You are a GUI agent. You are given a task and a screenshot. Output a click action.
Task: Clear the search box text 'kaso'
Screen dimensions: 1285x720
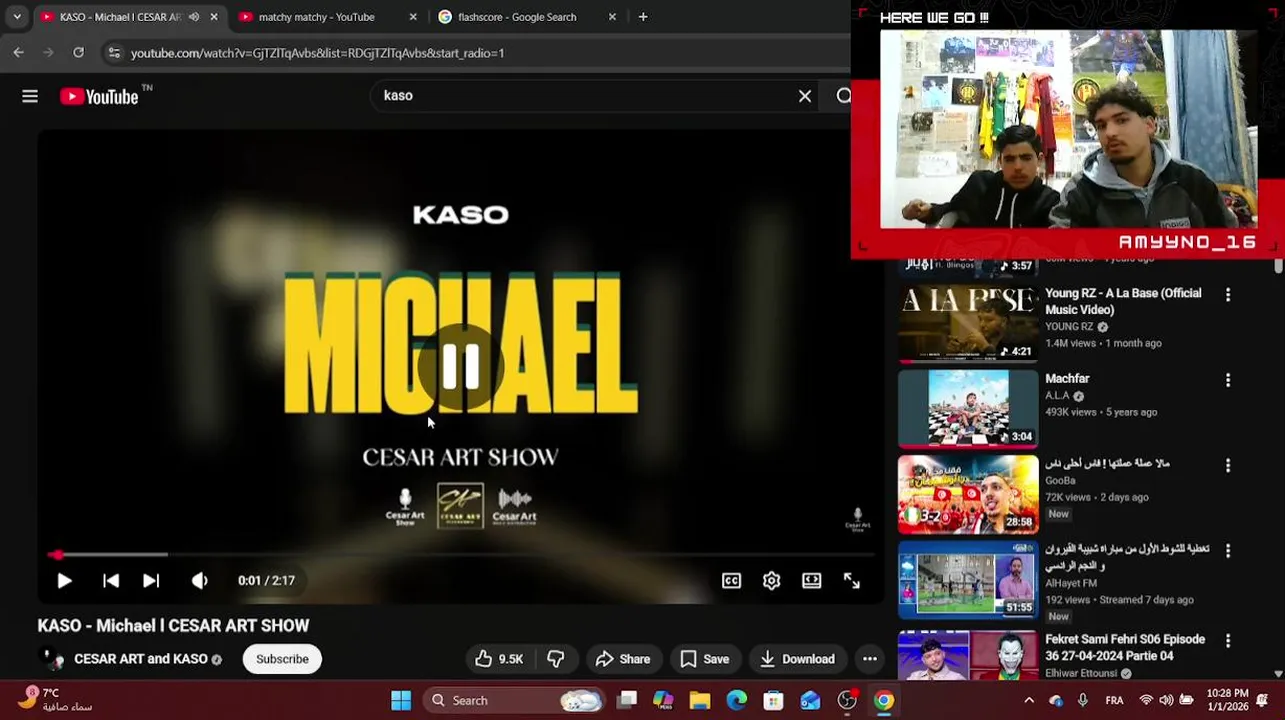805,96
